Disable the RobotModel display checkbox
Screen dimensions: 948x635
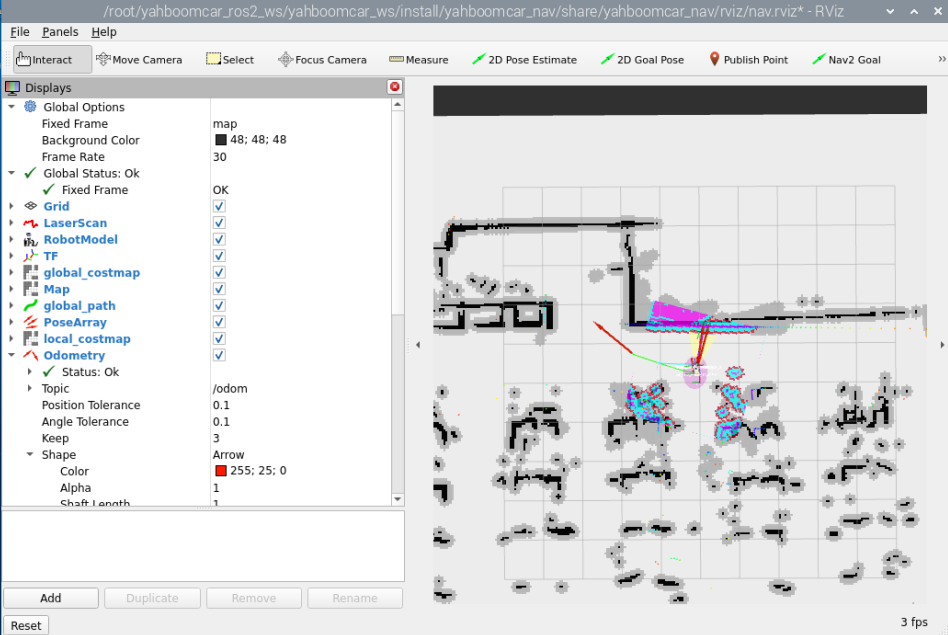pyautogui.click(x=219, y=240)
